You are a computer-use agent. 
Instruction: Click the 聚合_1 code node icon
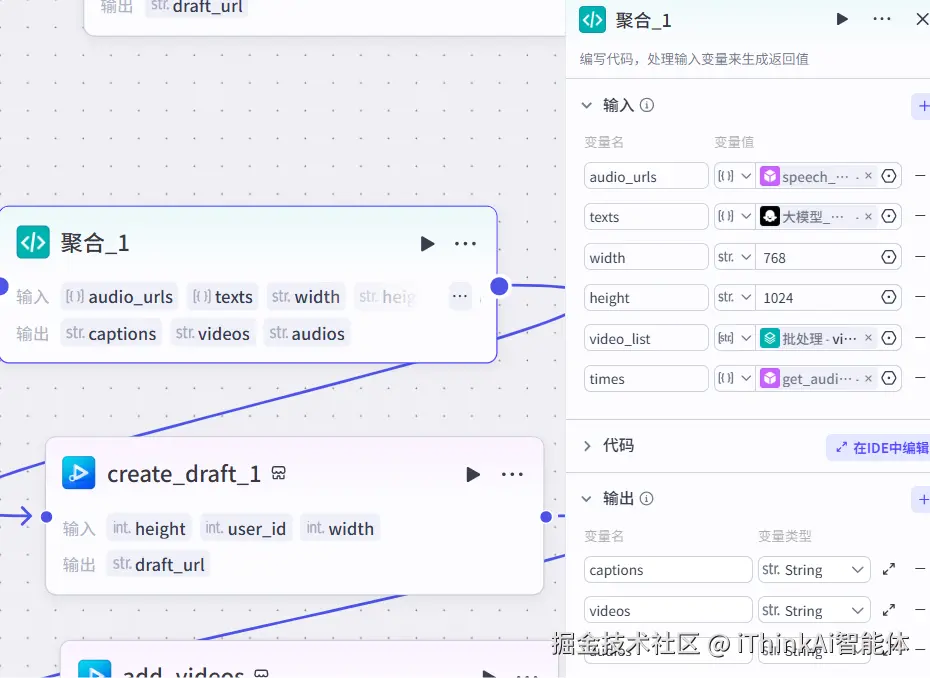[x=33, y=242]
